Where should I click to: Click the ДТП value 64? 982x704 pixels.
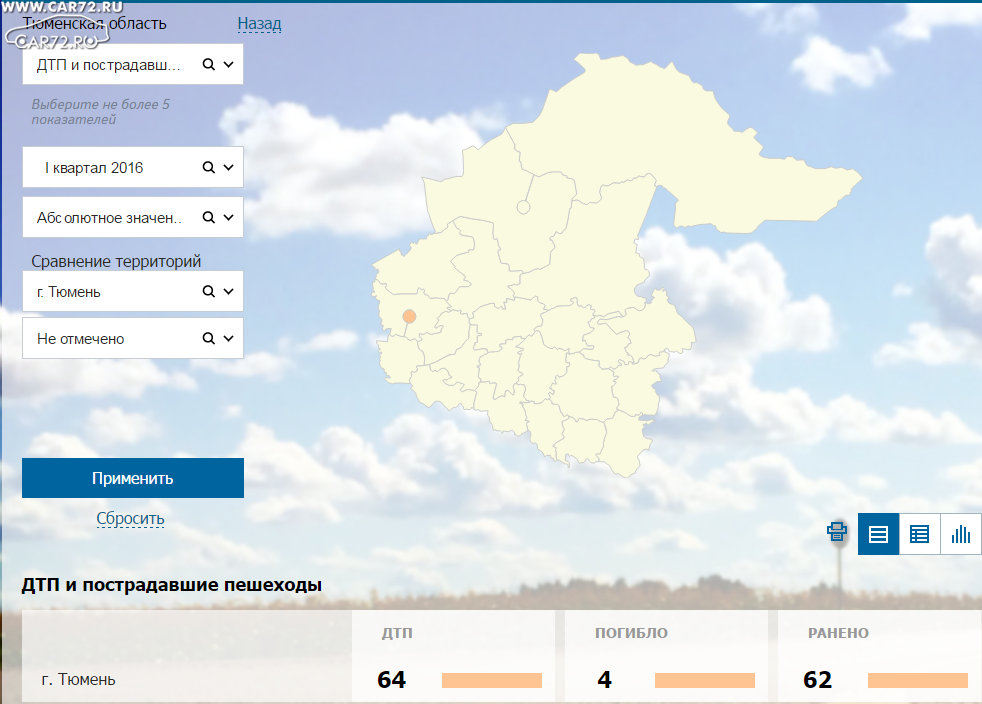391,680
